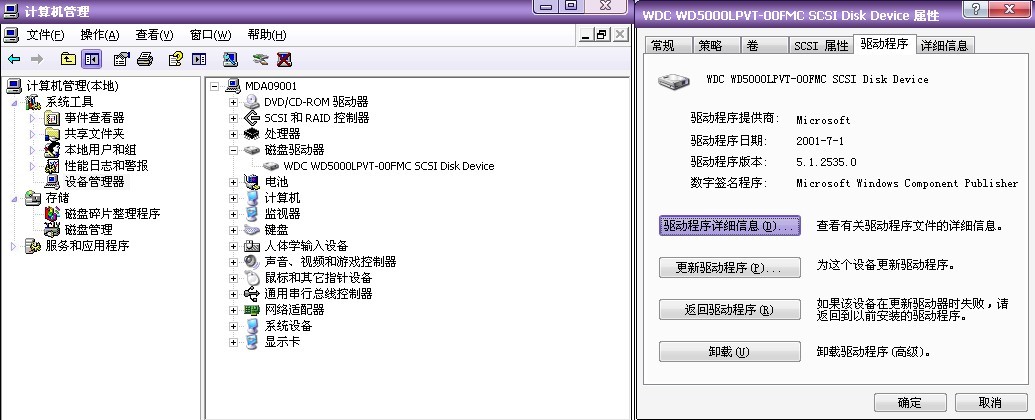Open the 查看(V) menu
The width and height of the screenshot is (1035, 420).
[154, 35]
